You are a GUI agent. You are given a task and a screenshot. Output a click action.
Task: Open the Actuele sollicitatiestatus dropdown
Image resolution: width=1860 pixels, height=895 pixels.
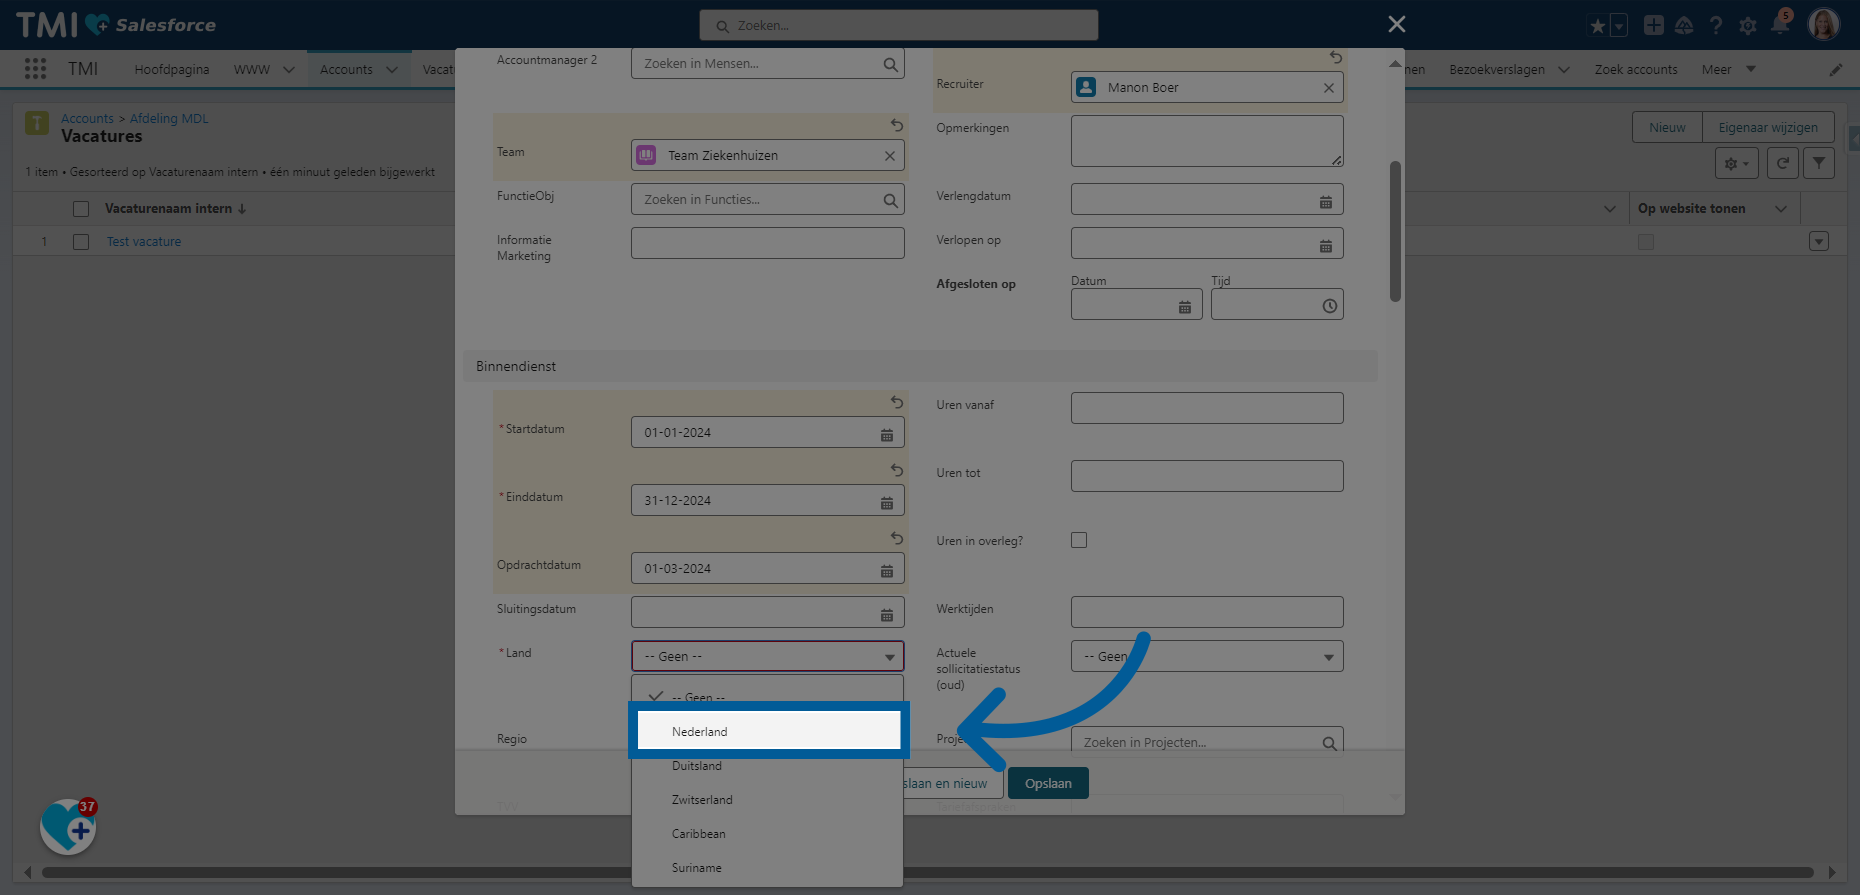(1207, 656)
